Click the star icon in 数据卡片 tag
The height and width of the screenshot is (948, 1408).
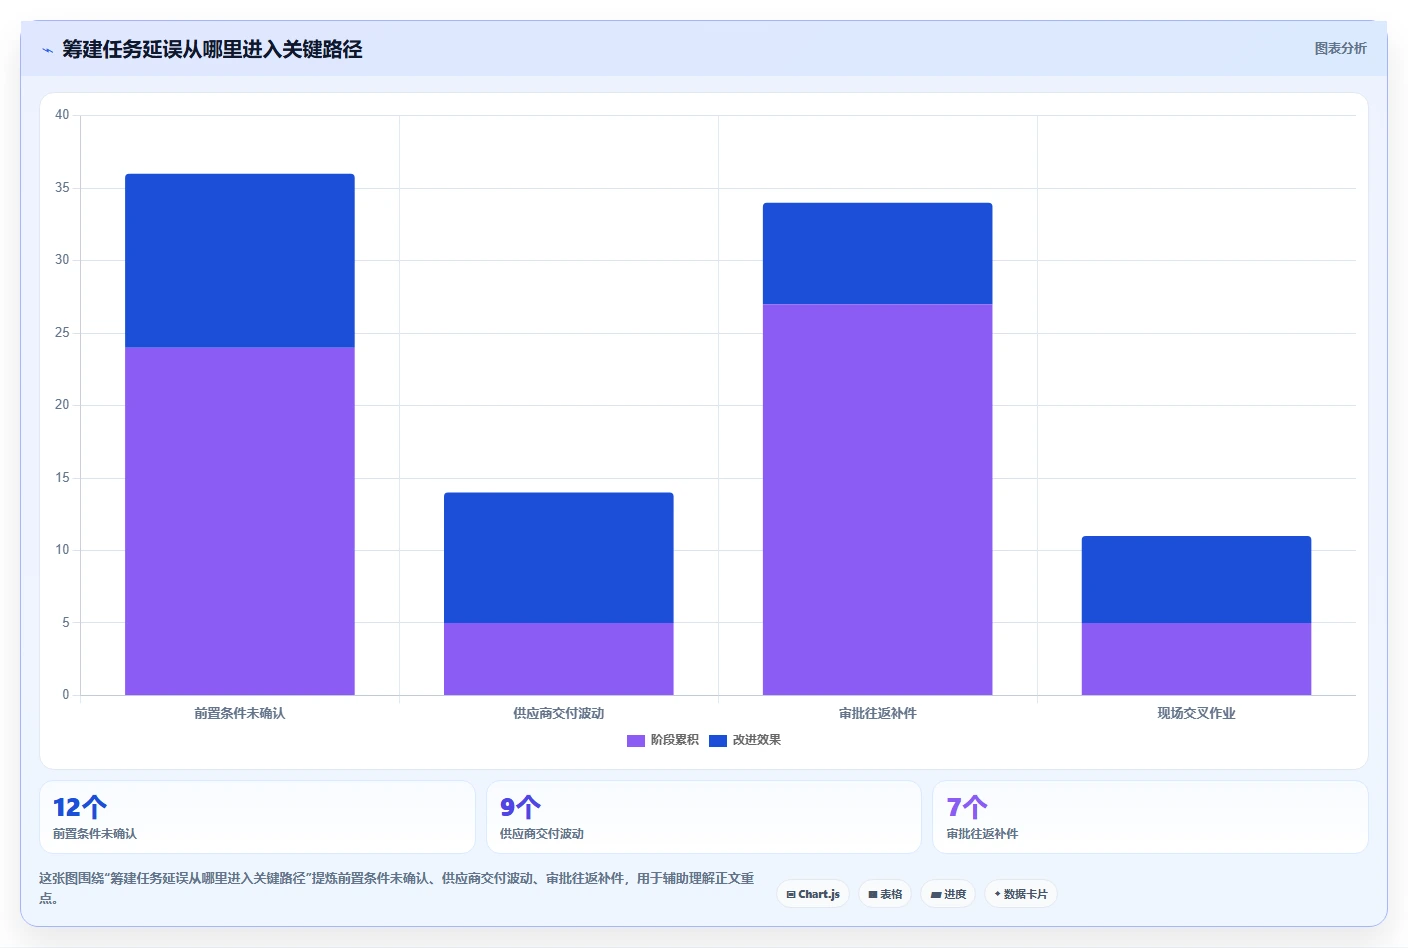click(x=998, y=894)
